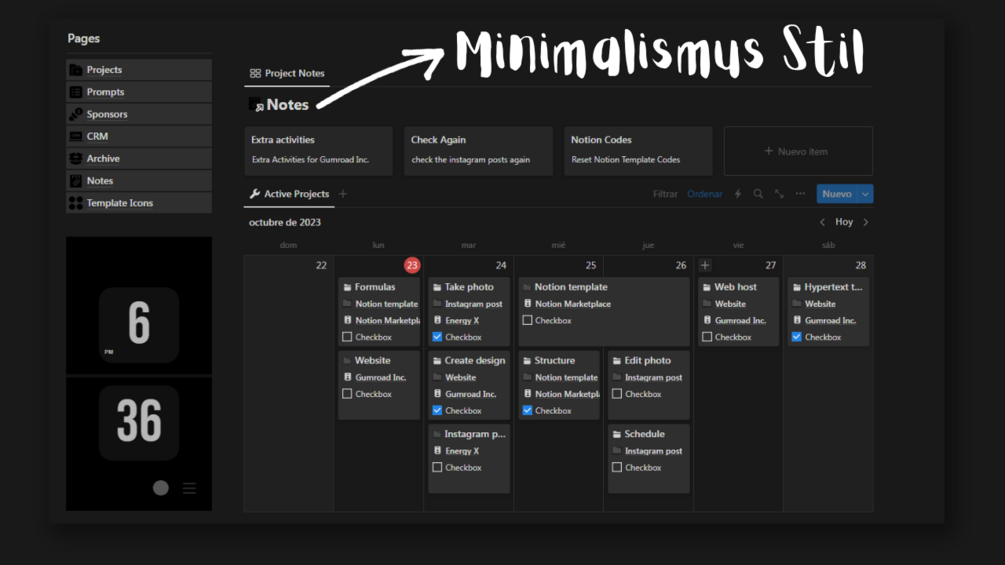Select the Active Projects tab
Image resolution: width=1005 pixels, height=565 pixels.
289,194
